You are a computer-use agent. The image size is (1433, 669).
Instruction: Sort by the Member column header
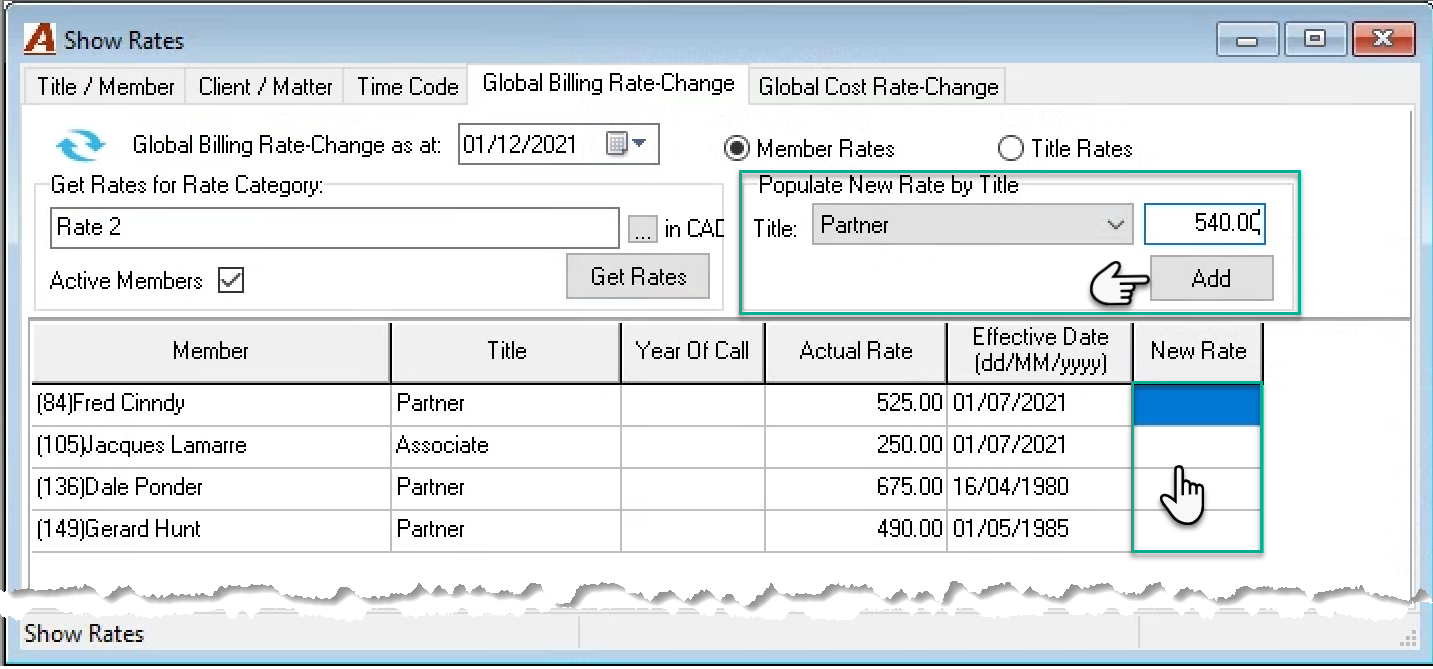click(x=211, y=351)
